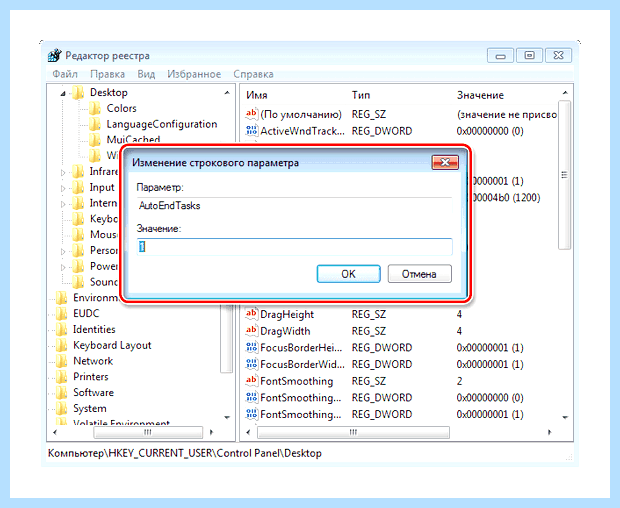Click the DWORD icon of FocusBorderWid value
This screenshot has width=620, height=508.
(x=251, y=364)
